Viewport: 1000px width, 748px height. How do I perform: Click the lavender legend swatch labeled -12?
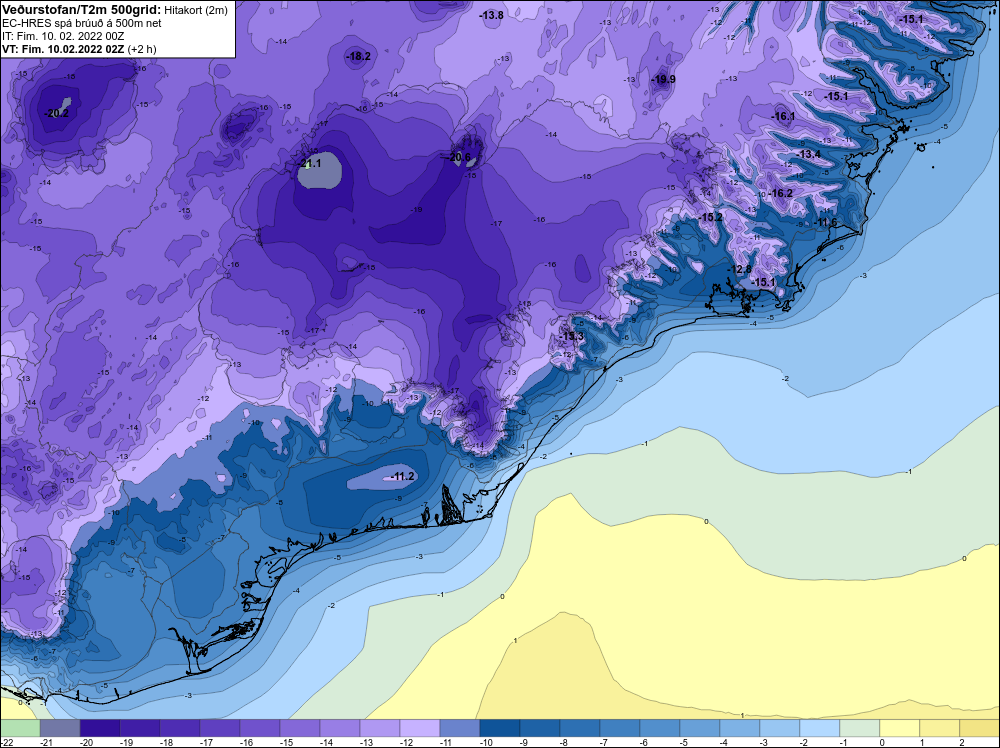click(x=420, y=728)
